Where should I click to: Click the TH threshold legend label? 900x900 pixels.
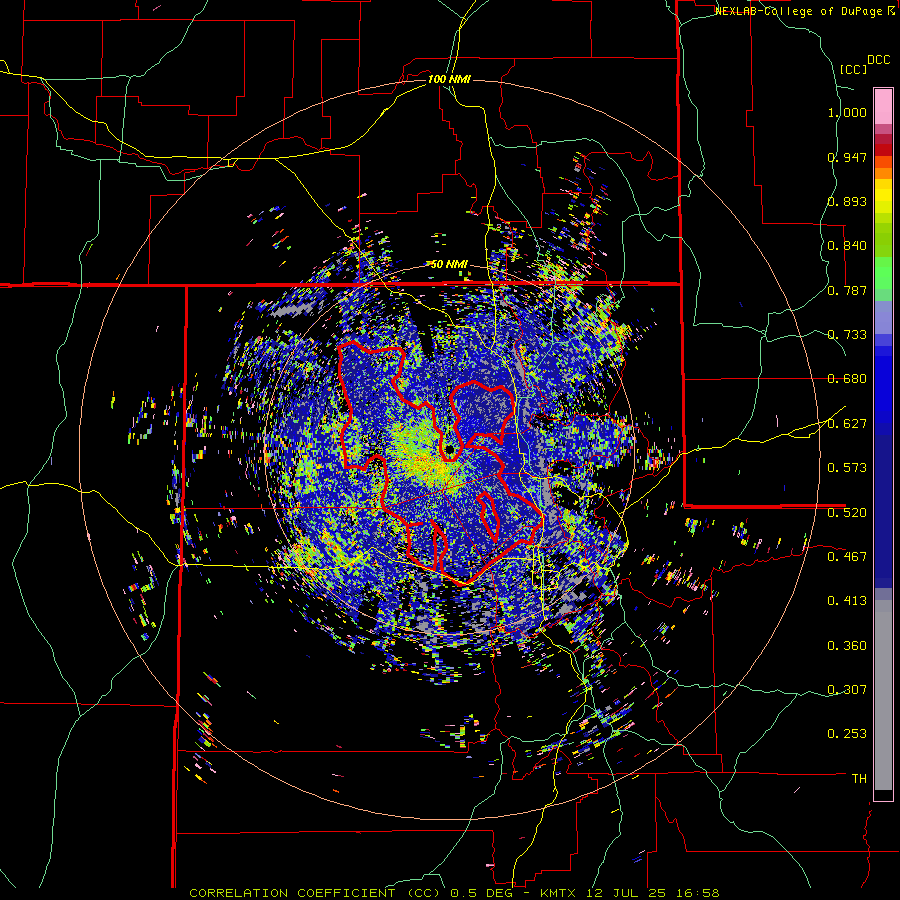(x=859, y=778)
